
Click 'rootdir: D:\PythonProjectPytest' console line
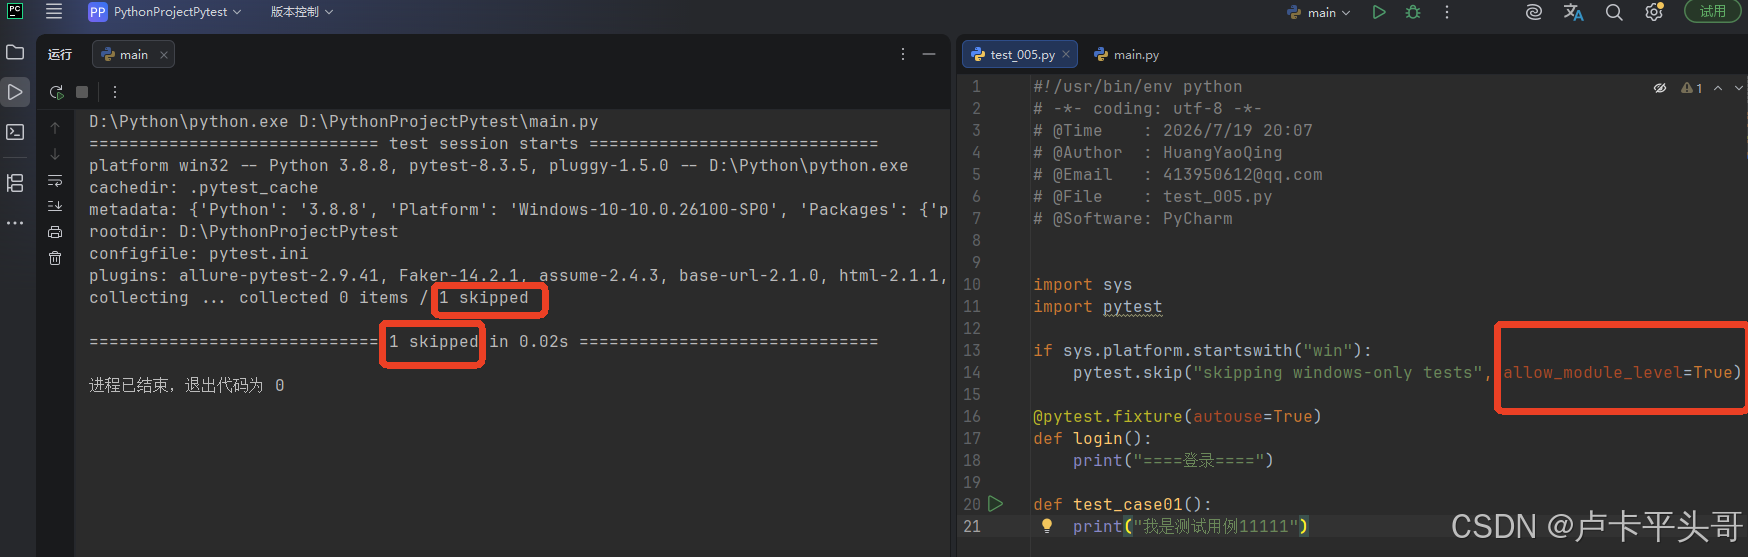pyautogui.click(x=243, y=232)
